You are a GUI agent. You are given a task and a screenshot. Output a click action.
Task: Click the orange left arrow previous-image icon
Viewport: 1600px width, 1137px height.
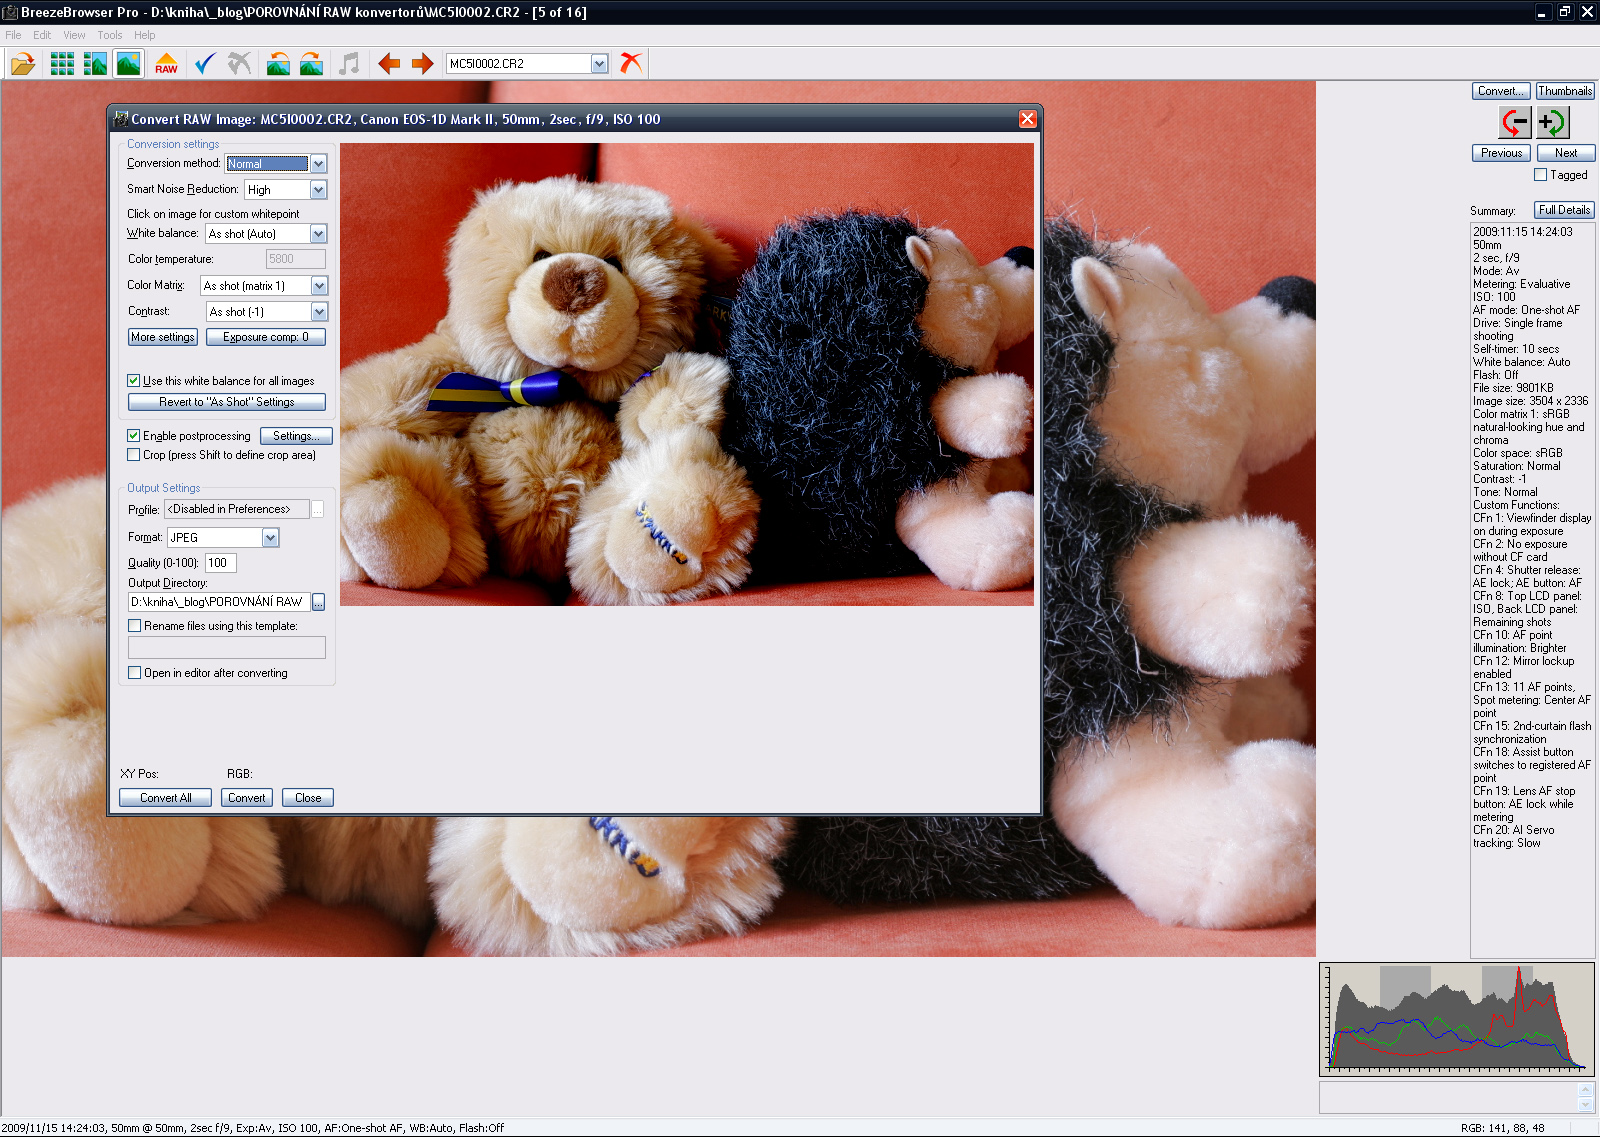[x=389, y=64]
